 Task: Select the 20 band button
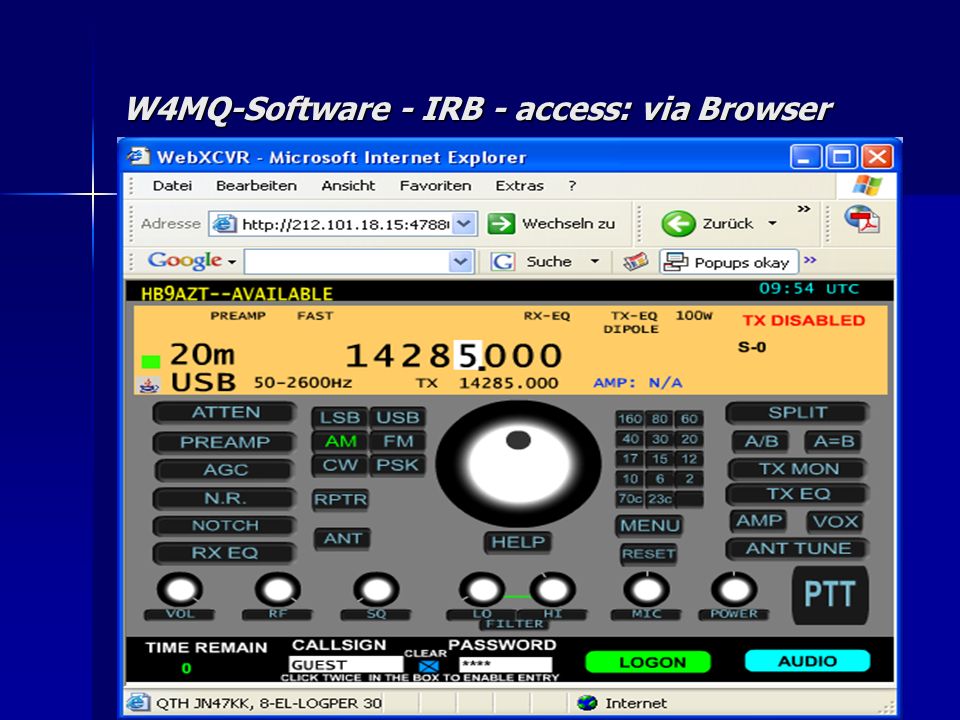point(689,439)
